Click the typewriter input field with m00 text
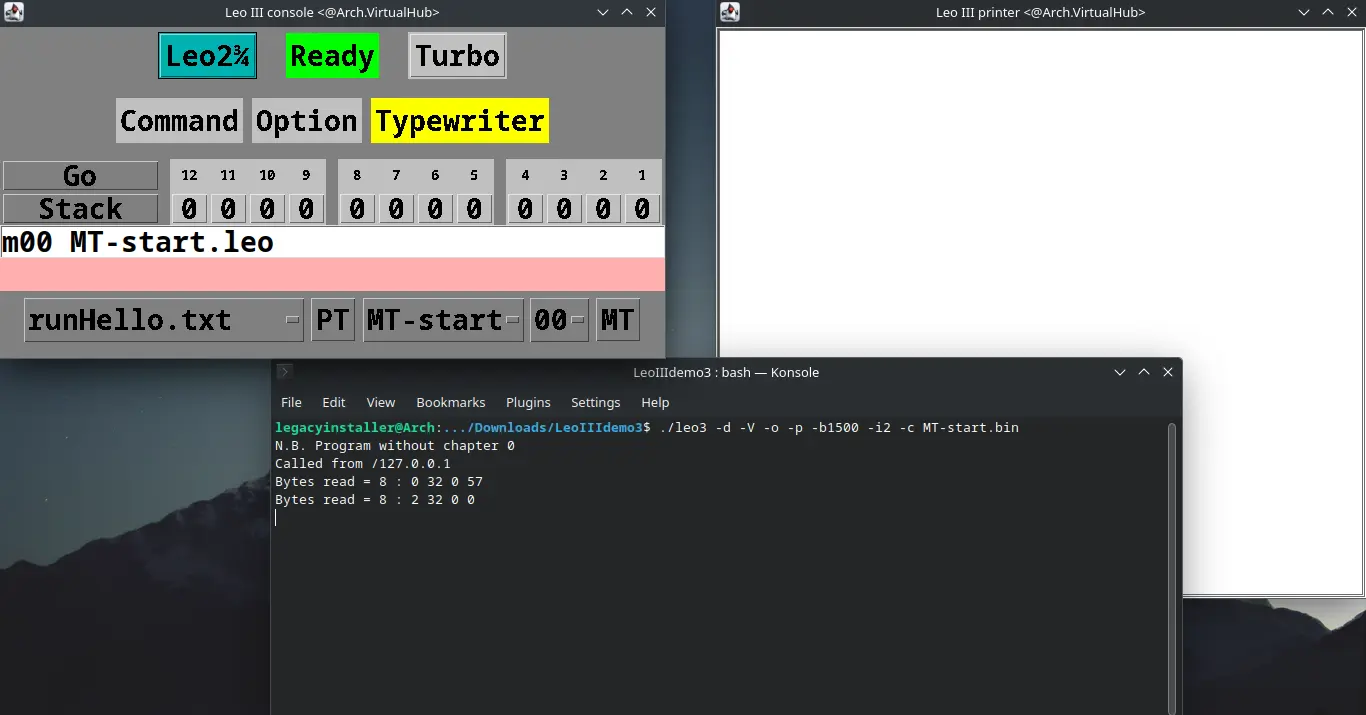This screenshot has width=1366, height=715. [x=332, y=242]
